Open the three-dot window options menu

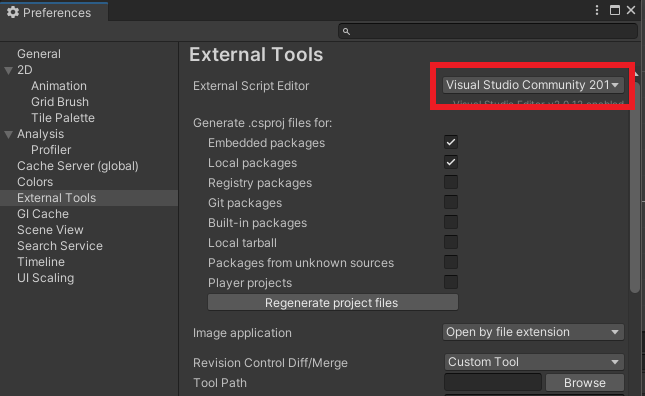[597, 10]
